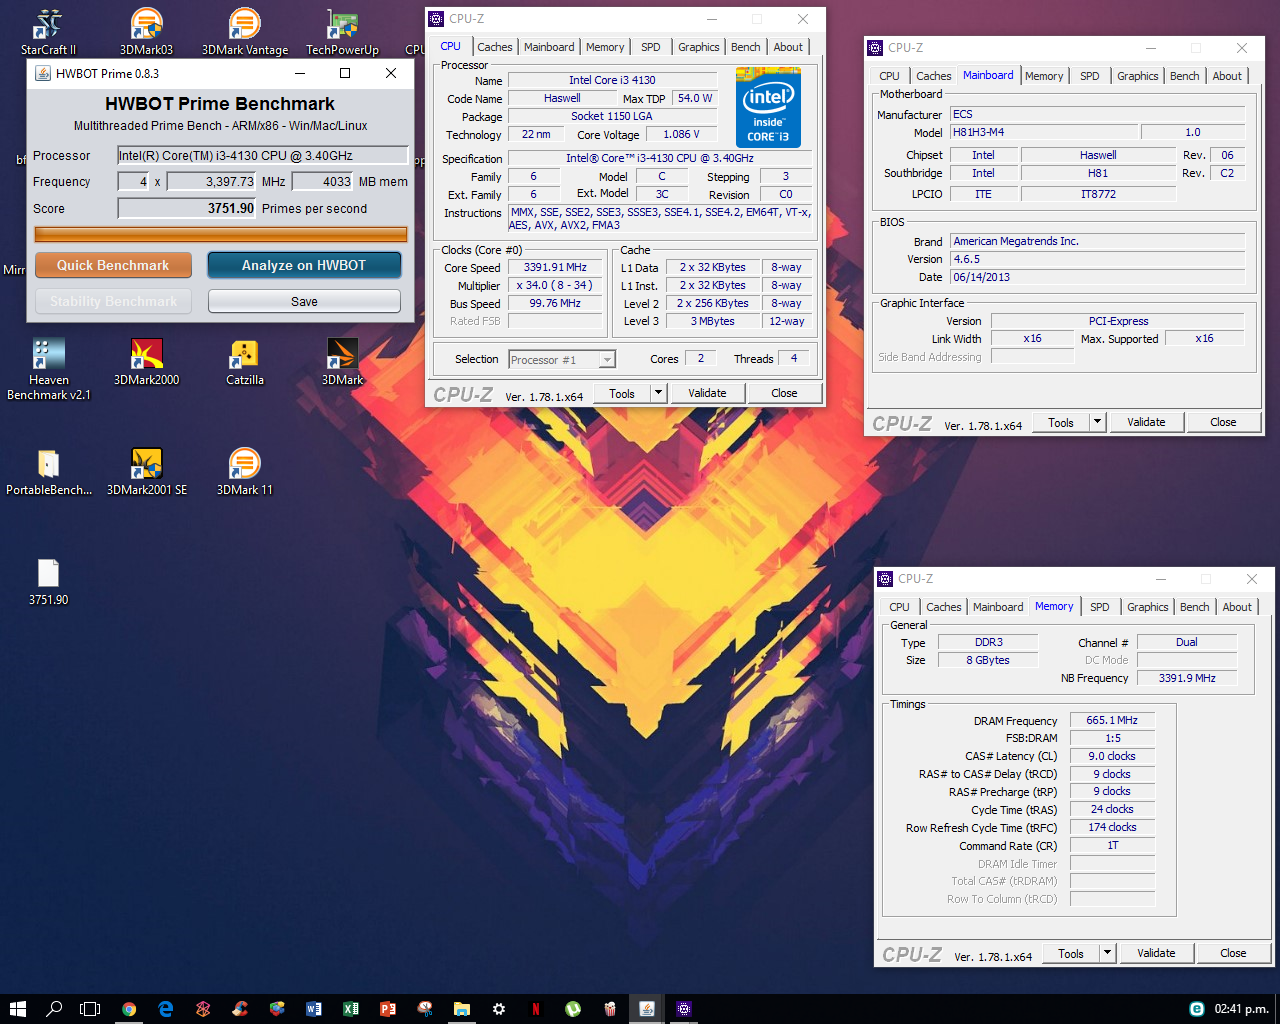Open the Windows Start menu
Viewport: 1280px width, 1024px height.
pos(17,1009)
